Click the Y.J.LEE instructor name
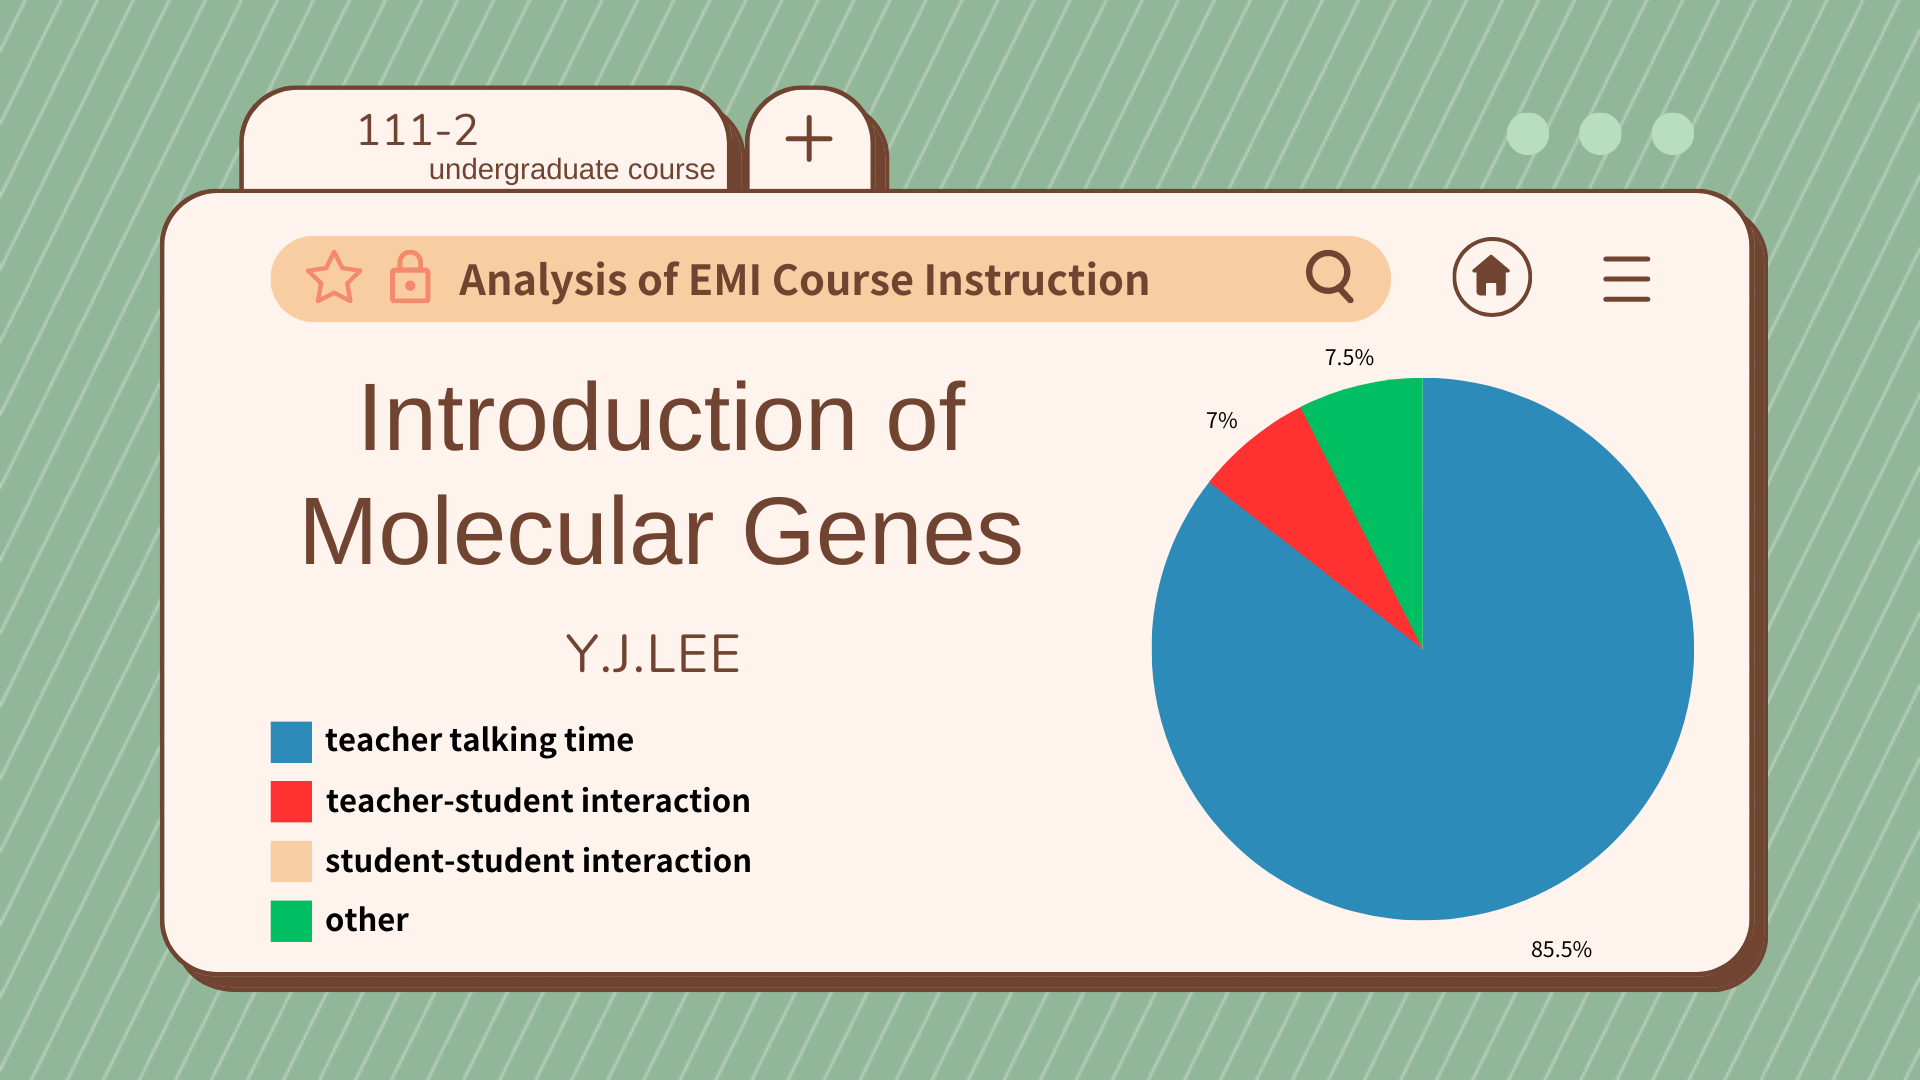This screenshot has width=1920, height=1080. point(653,655)
